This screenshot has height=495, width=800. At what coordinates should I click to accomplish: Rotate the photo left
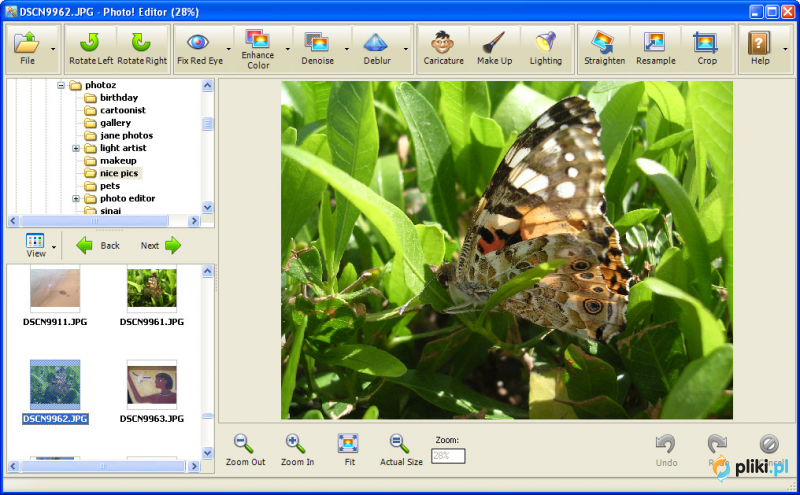pyautogui.click(x=91, y=48)
